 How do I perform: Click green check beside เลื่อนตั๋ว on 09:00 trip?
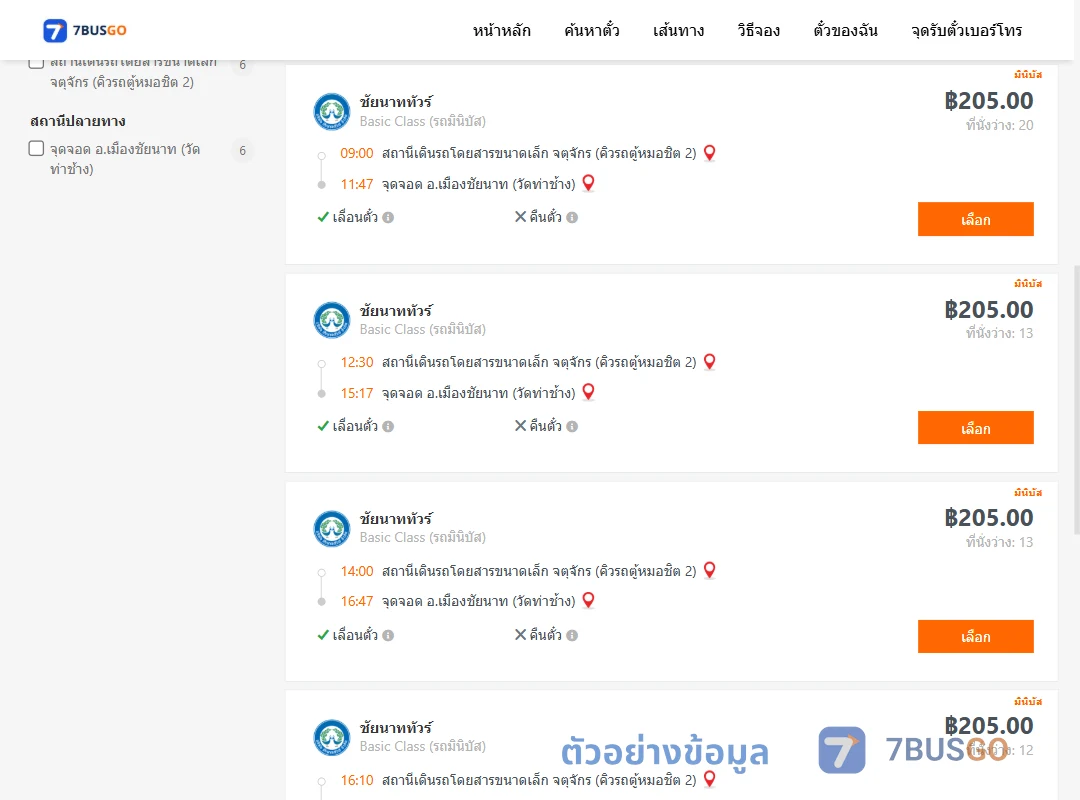[323, 217]
